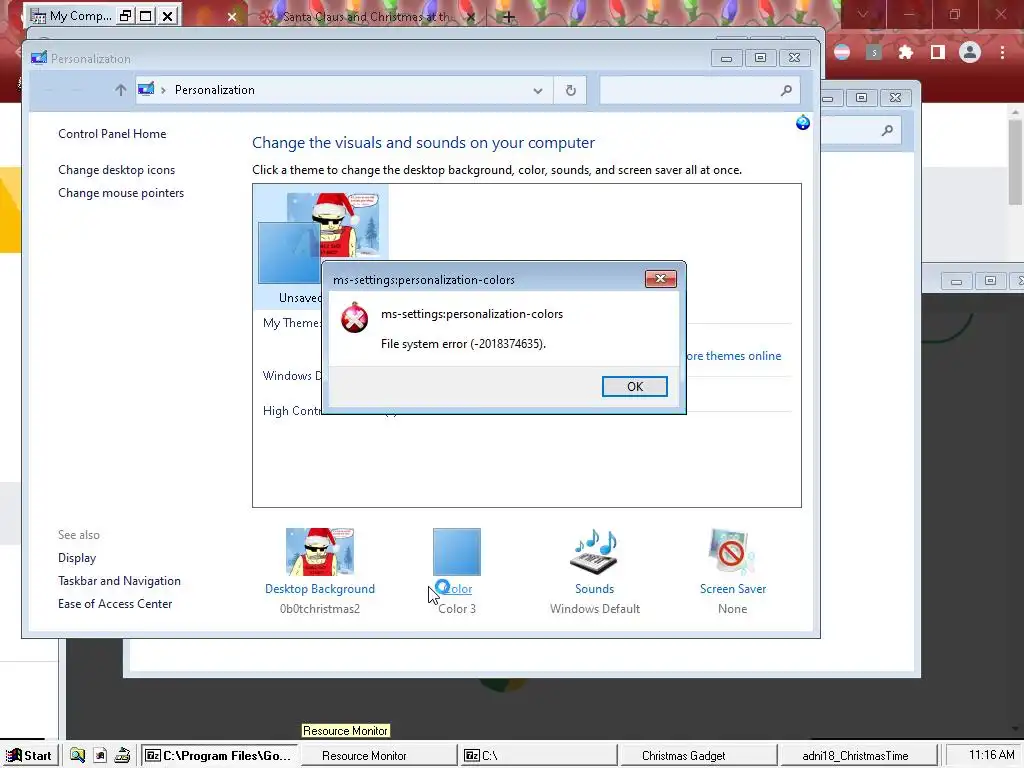Click the Screen Saver link label
The height and width of the screenshot is (768, 1024).
click(x=733, y=589)
